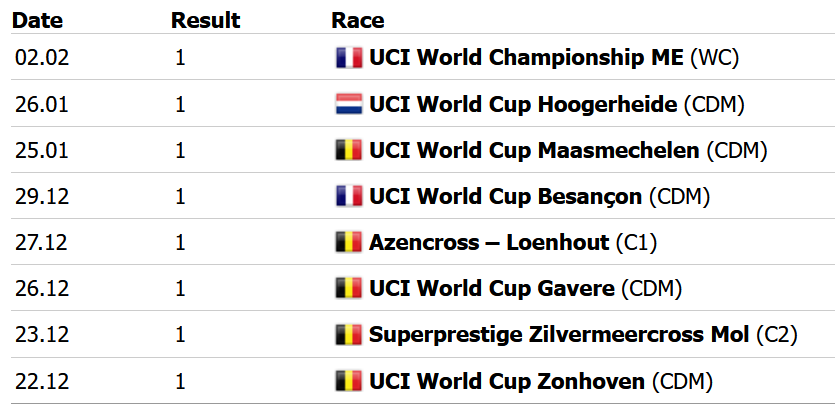Click the Belgian flag beside Superprestige Zilvermeercross Mol

[x=348, y=334]
